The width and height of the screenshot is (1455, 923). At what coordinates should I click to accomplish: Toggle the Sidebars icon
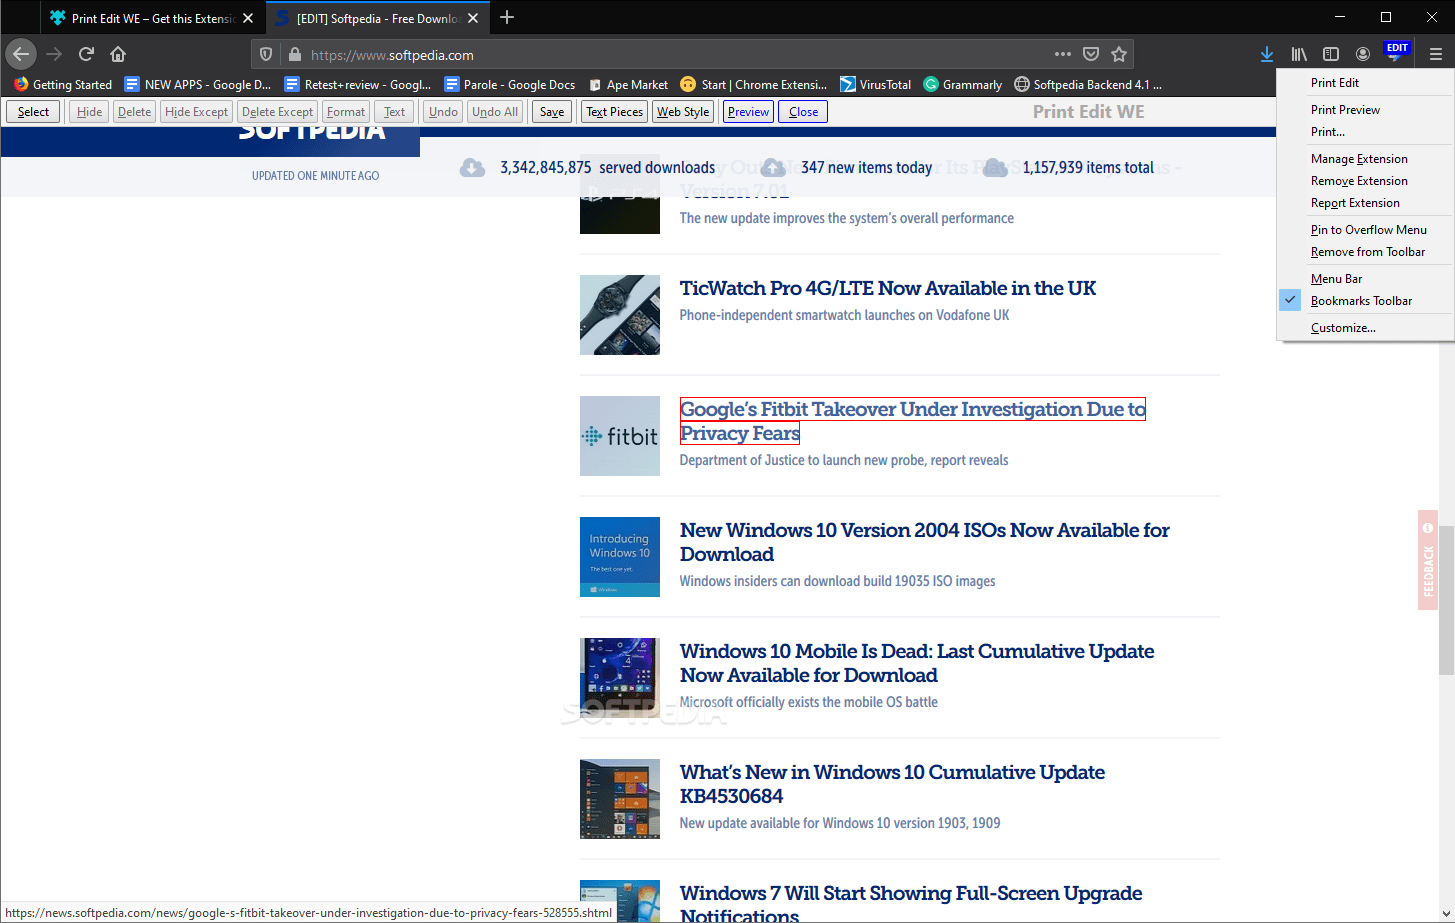(x=1331, y=53)
